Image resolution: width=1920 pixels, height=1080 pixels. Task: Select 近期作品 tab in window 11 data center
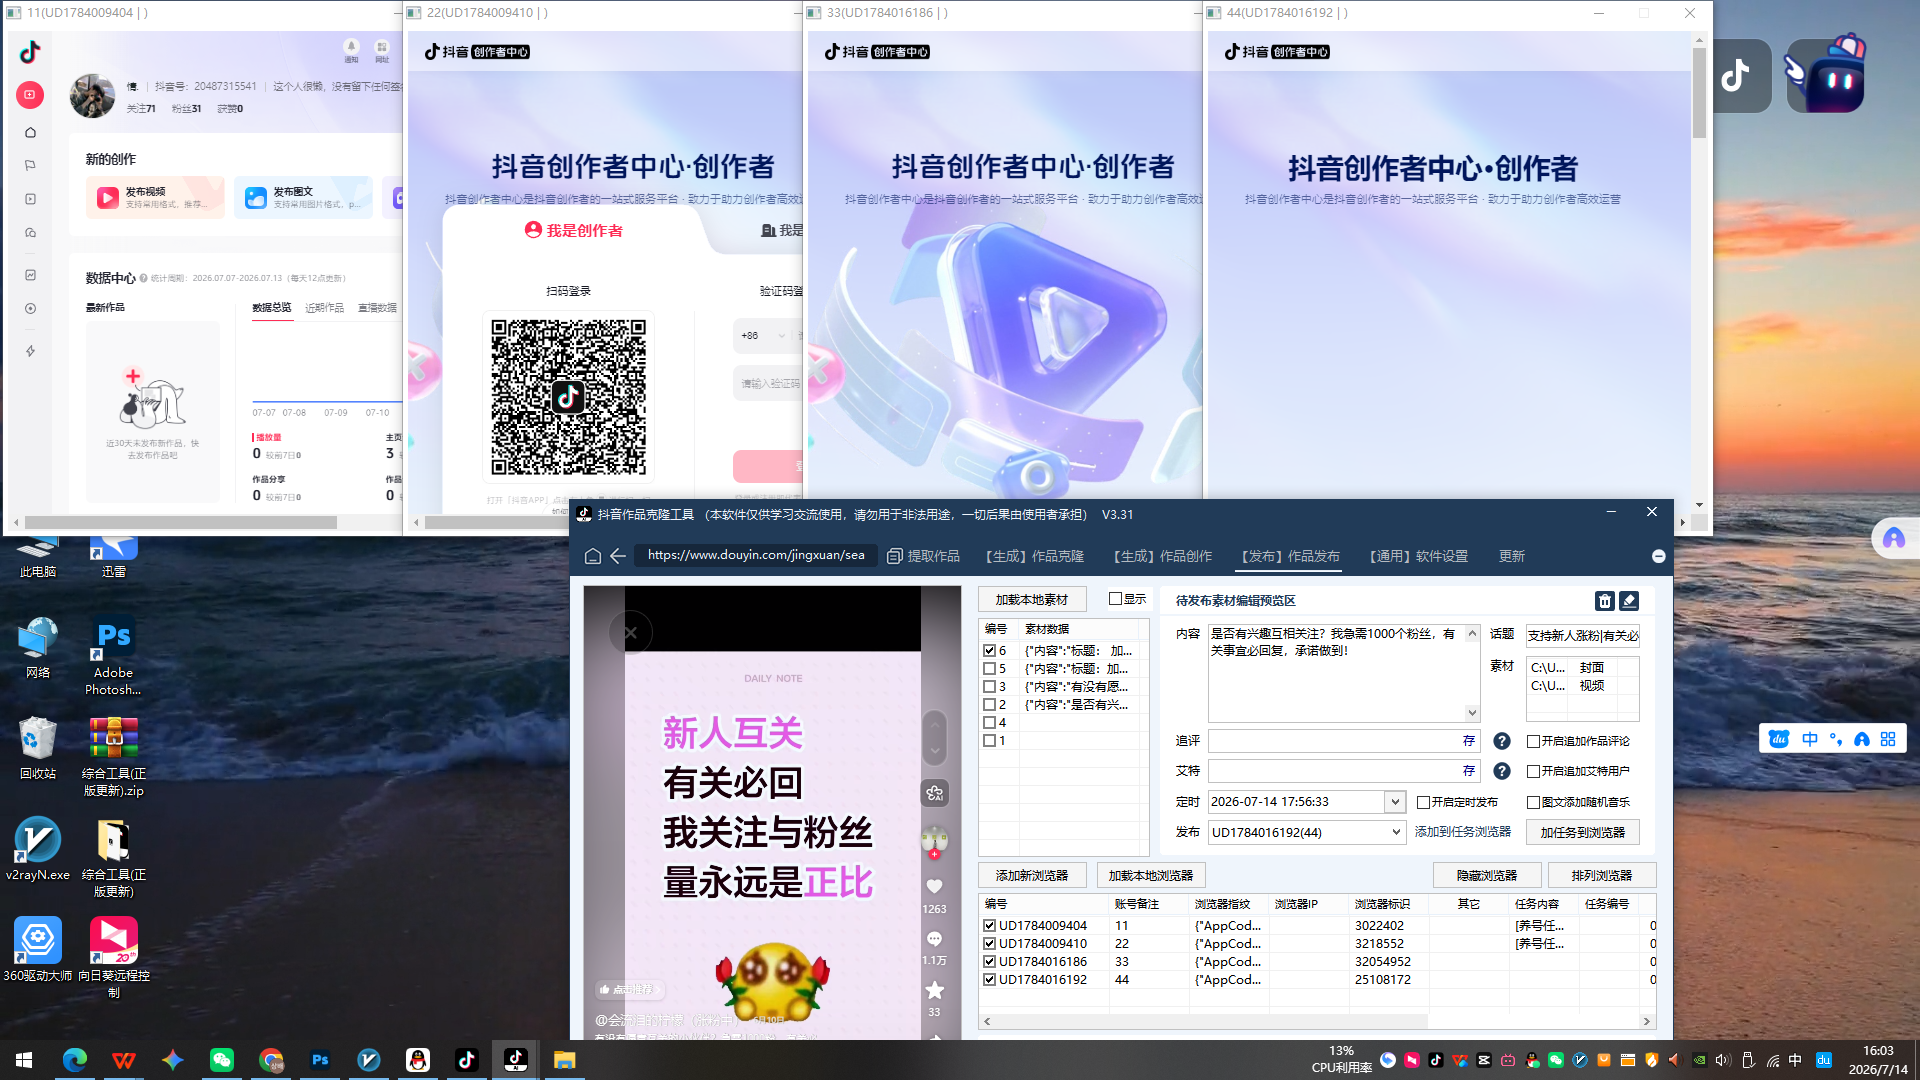(x=324, y=308)
